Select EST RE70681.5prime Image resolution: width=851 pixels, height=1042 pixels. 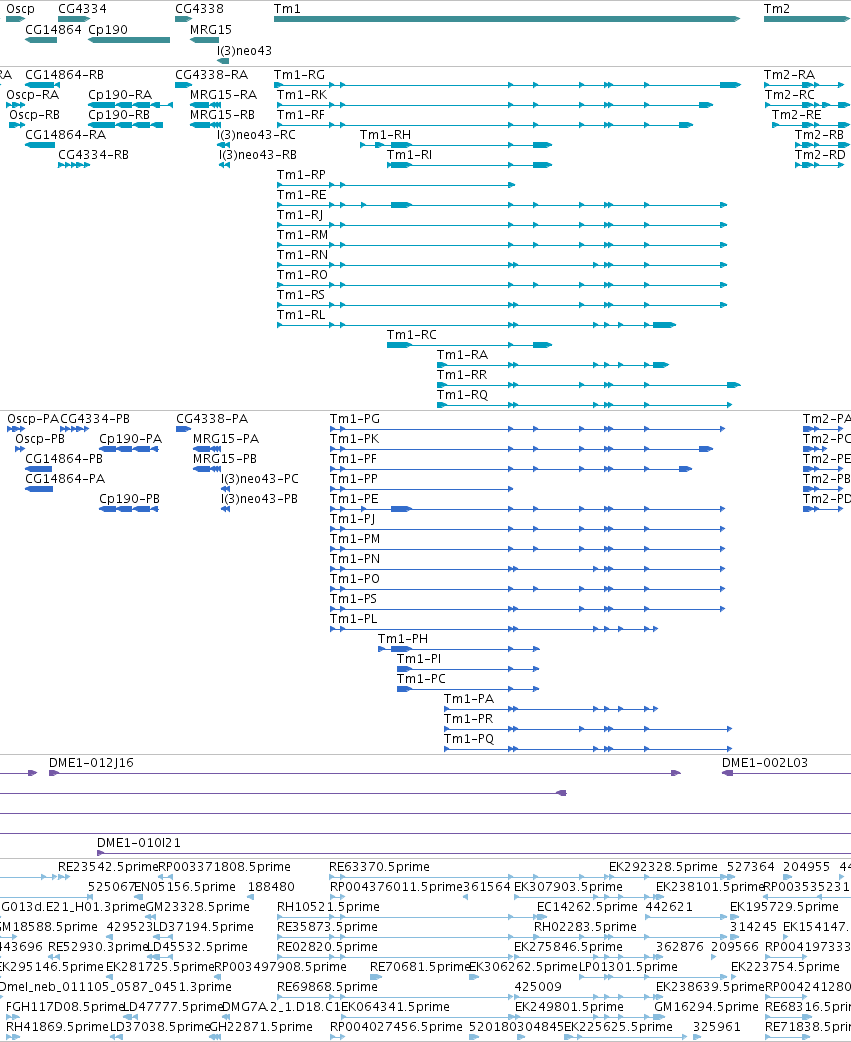(x=421, y=967)
